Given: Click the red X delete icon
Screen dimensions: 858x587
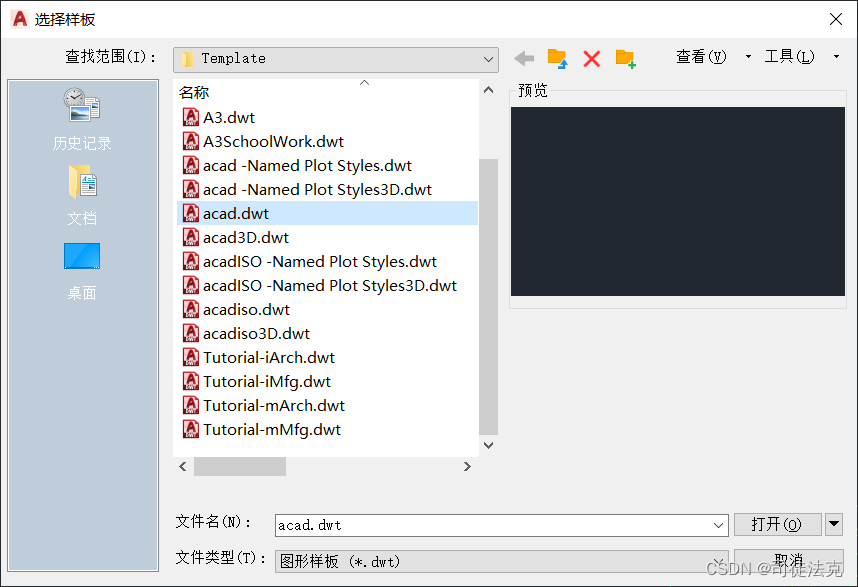Looking at the screenshot, I should 592,59.
